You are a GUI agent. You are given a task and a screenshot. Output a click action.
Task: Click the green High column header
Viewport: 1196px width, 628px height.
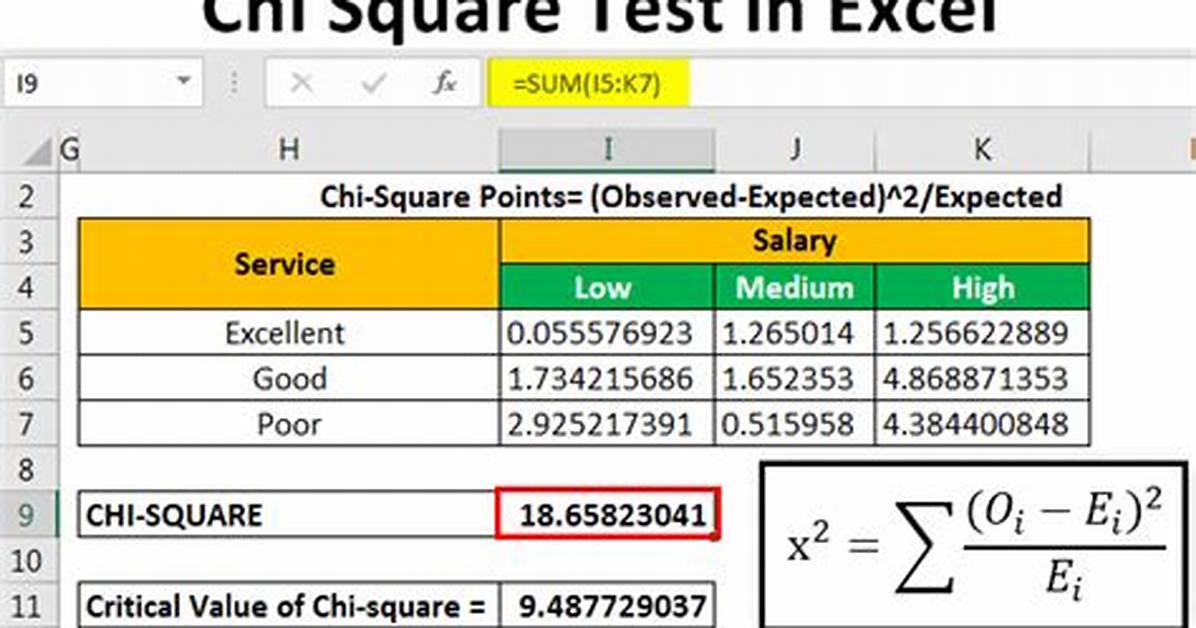pyautogui.click(x=982, y=287)
